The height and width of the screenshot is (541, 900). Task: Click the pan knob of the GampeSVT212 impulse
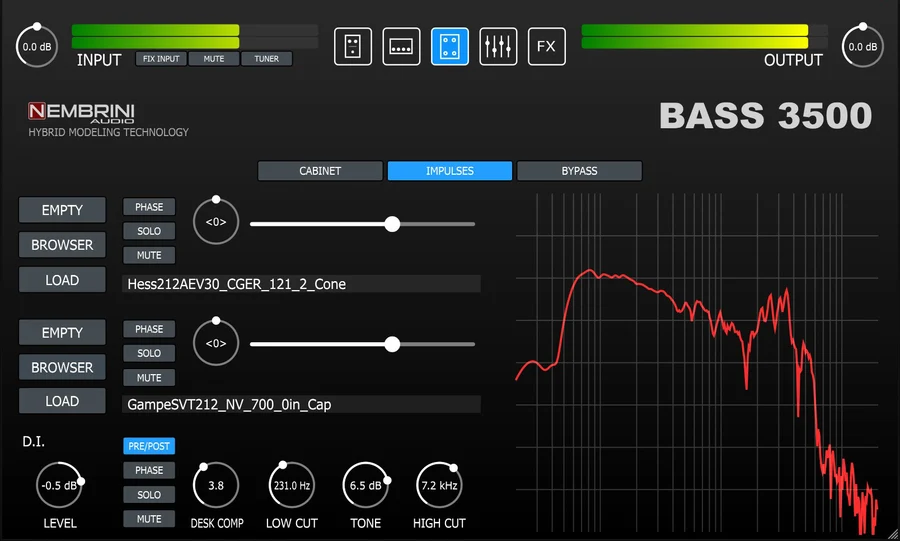pos(216,343)
